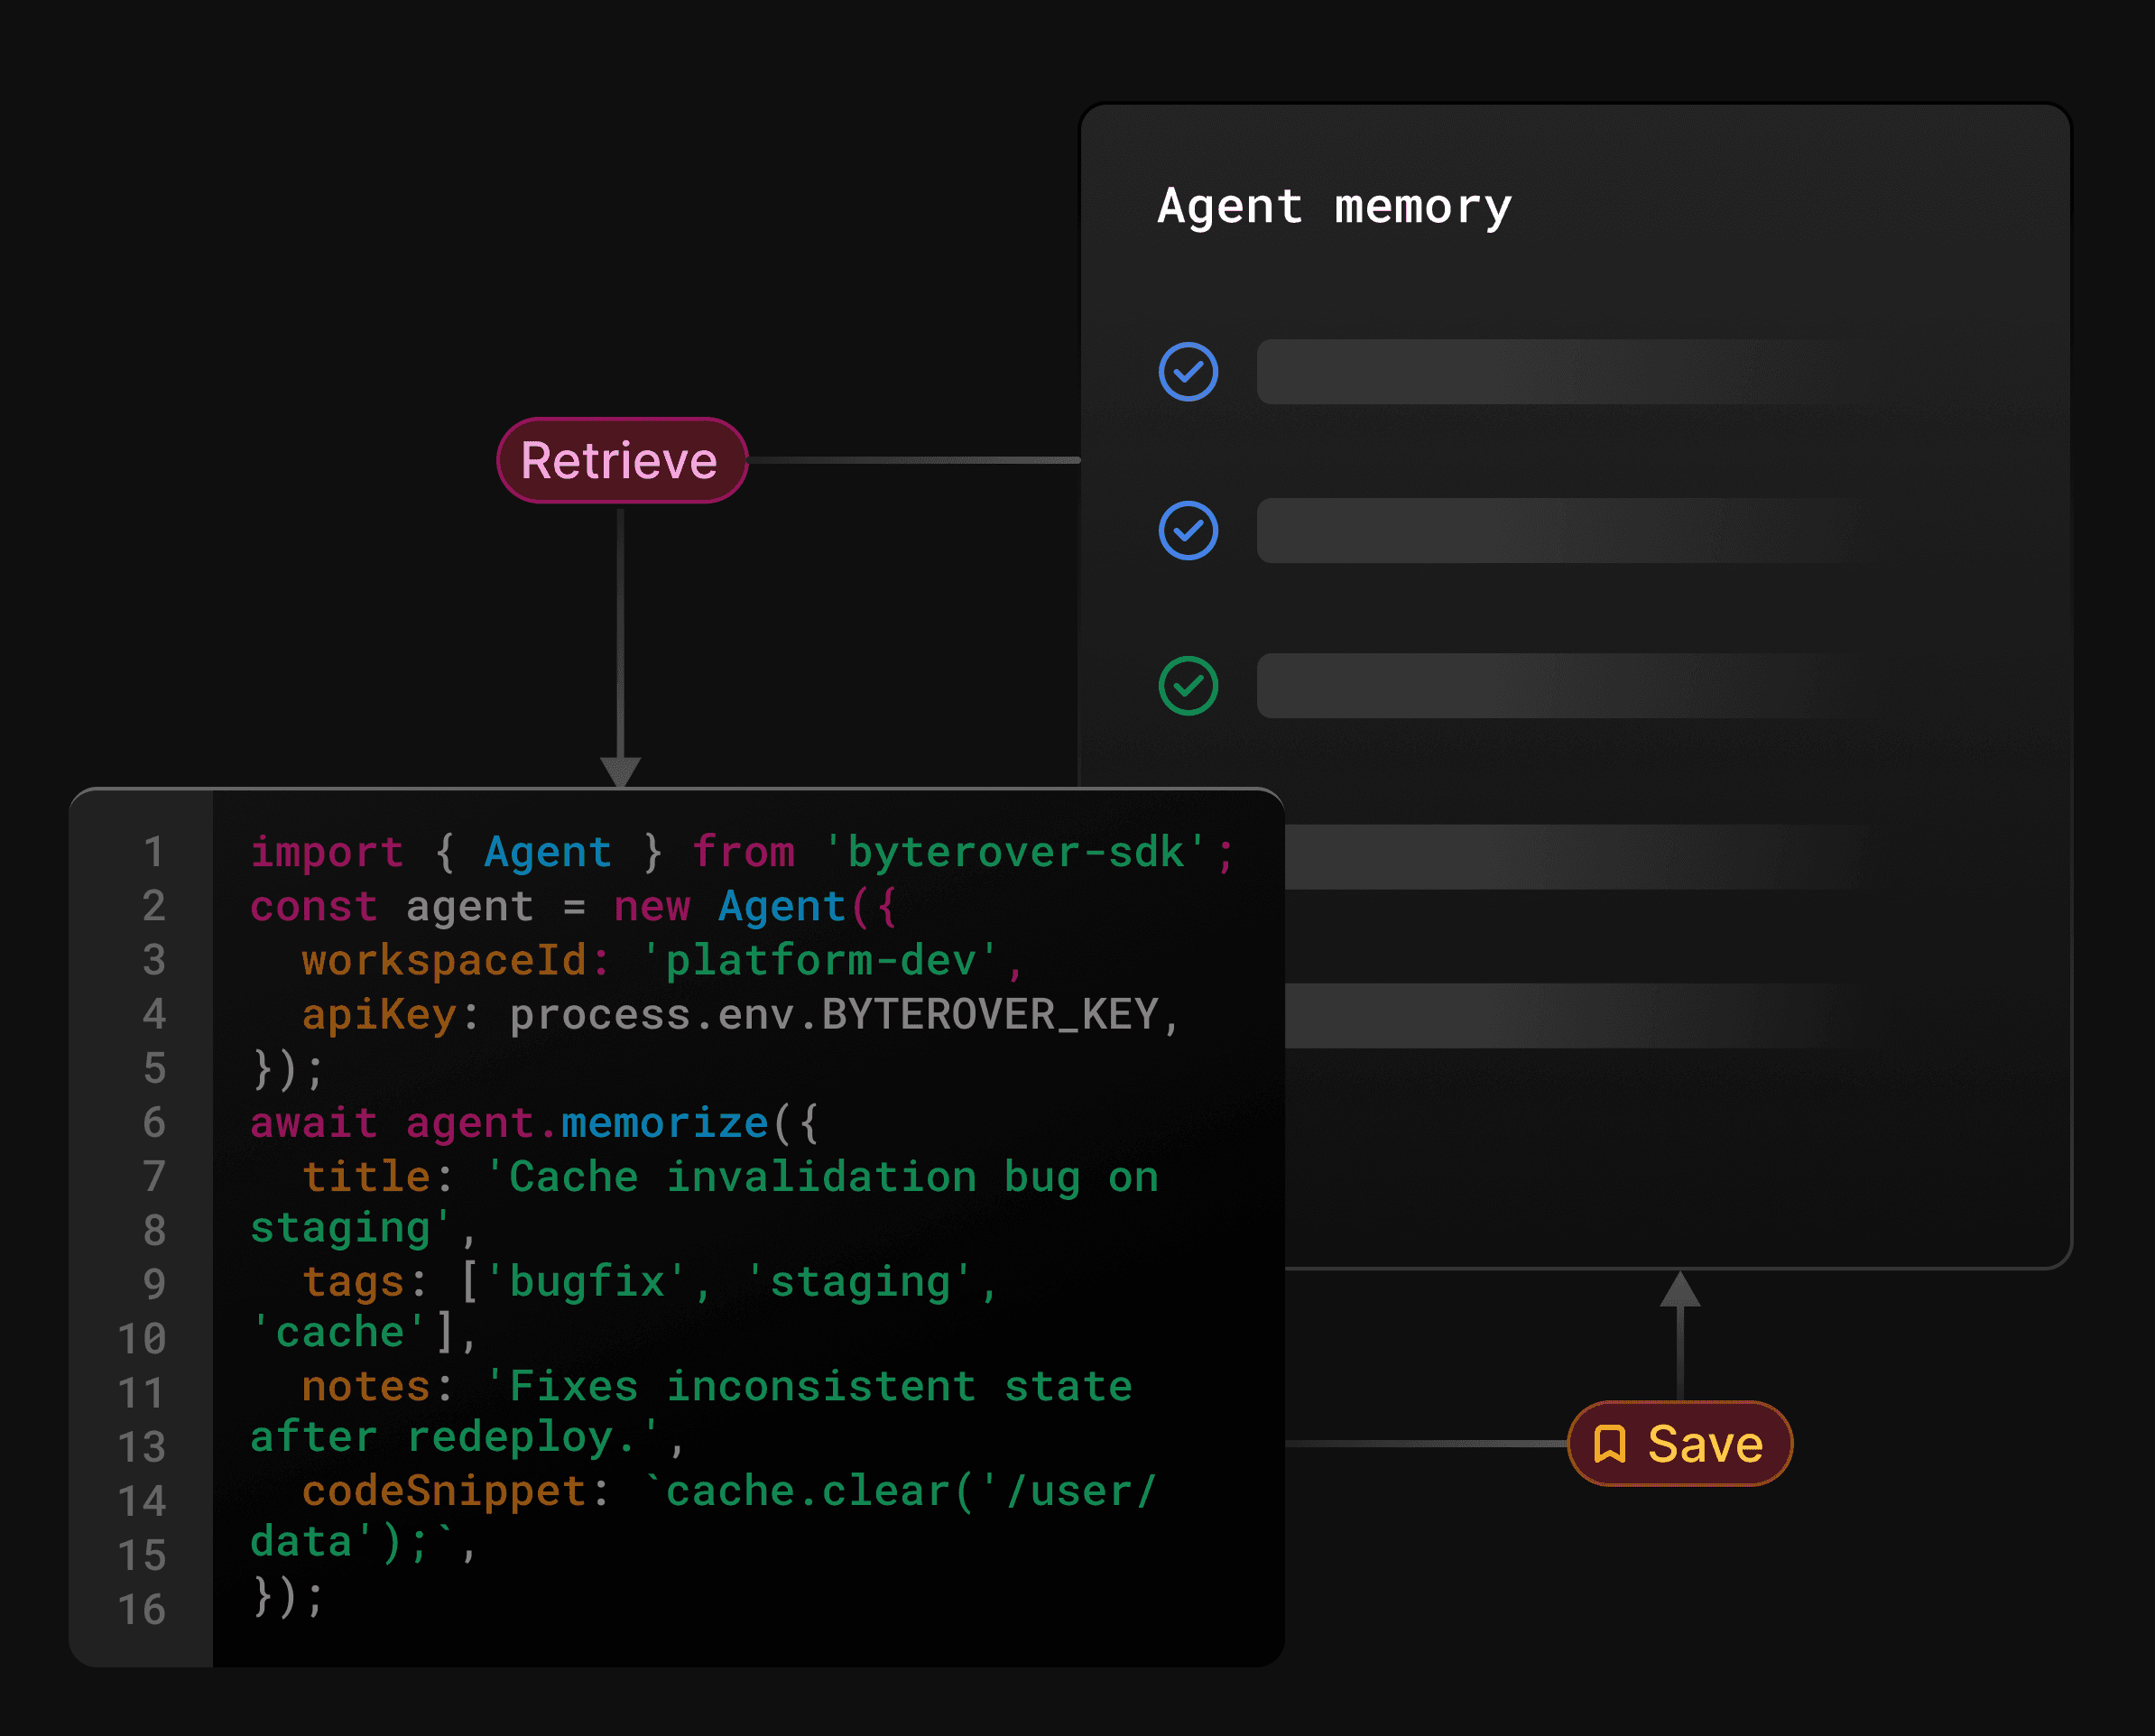Click the Retrieve pill button
The image size is (2155, 1736).
click(621, 461)
